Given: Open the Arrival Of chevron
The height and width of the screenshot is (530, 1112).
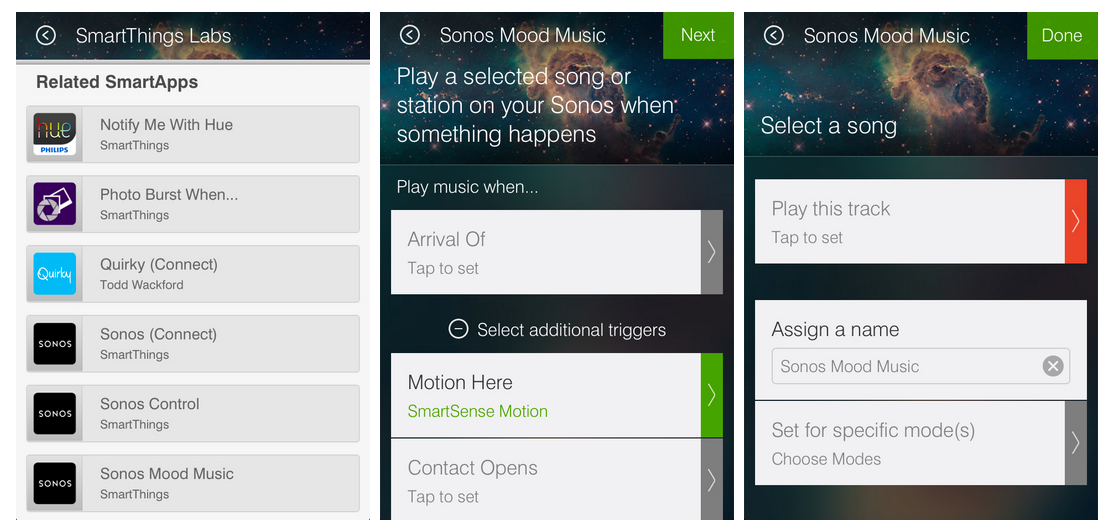Looking at the screenshot, I should pos(711,252).
